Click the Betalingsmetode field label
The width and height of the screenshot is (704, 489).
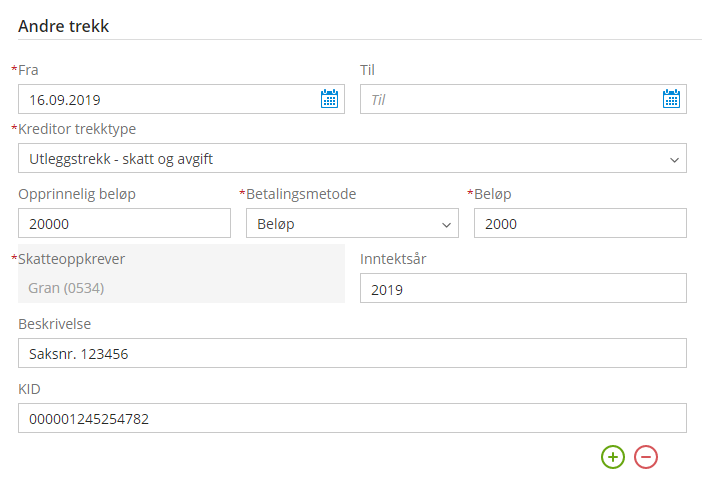tap(301, 194)
